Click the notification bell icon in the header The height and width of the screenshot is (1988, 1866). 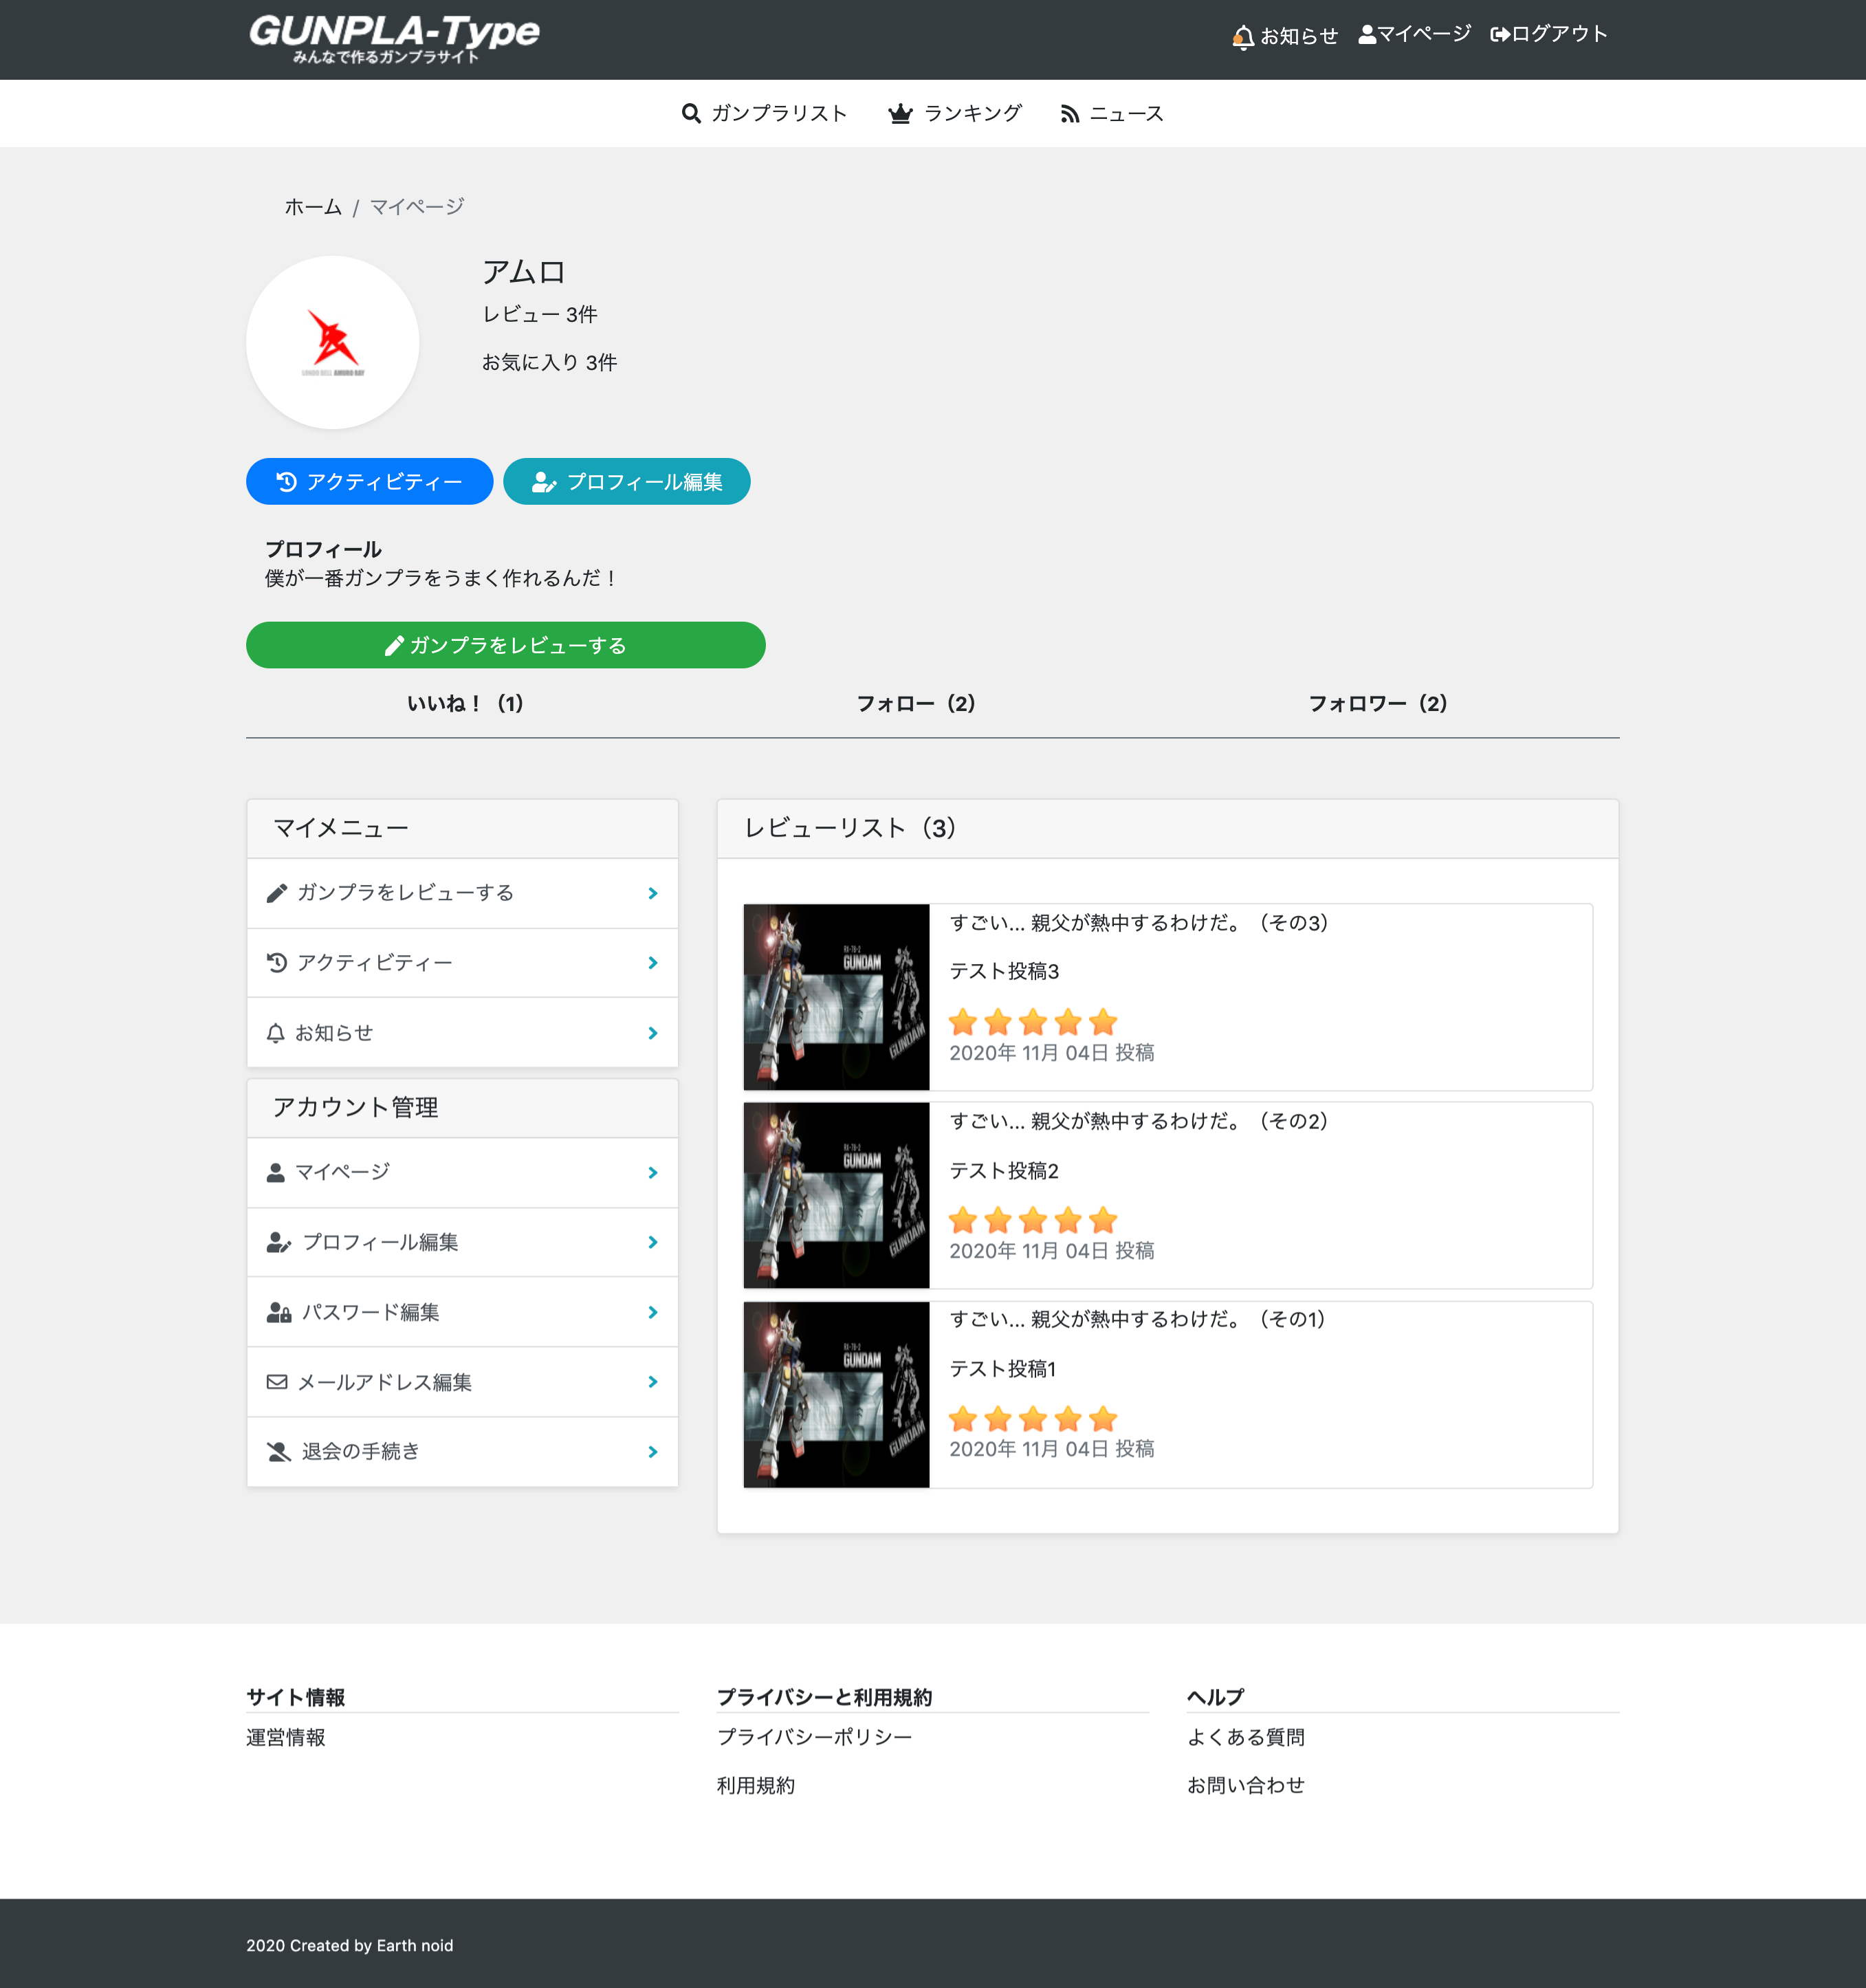(1242, 33)
